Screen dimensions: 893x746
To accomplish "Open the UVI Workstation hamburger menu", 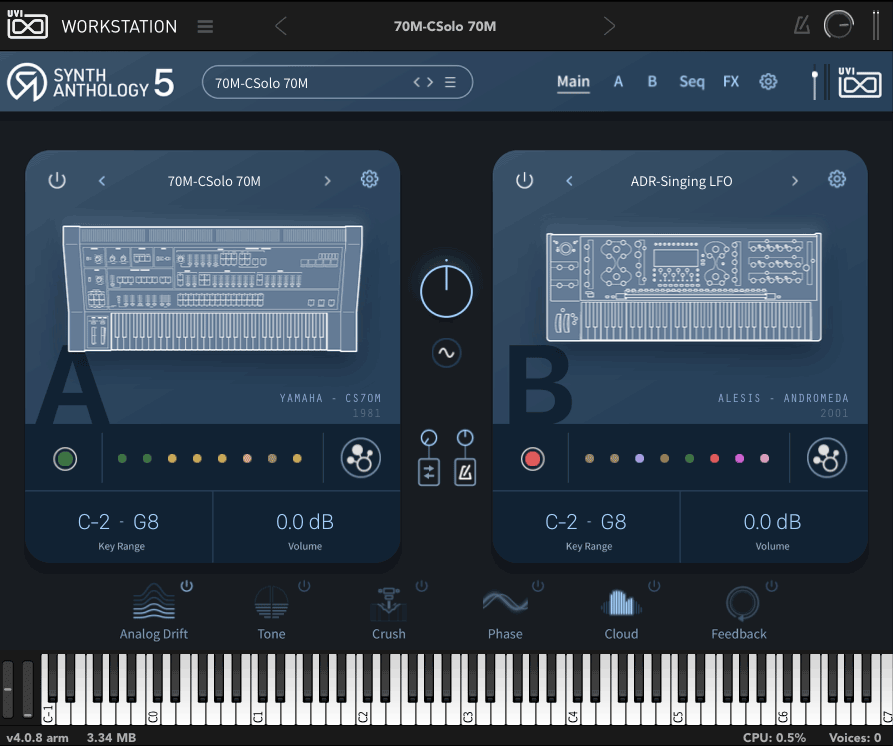I will (x=205, y=26).
